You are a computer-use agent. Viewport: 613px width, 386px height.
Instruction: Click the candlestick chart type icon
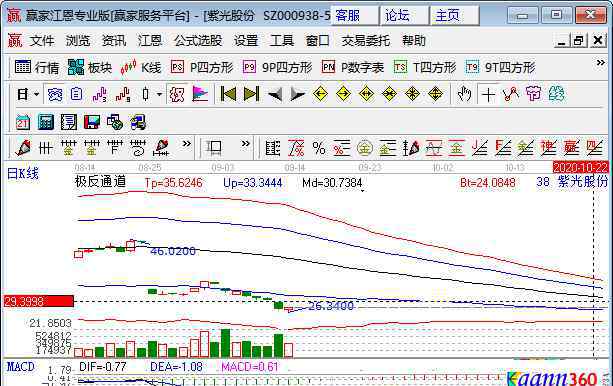point(145,94)
